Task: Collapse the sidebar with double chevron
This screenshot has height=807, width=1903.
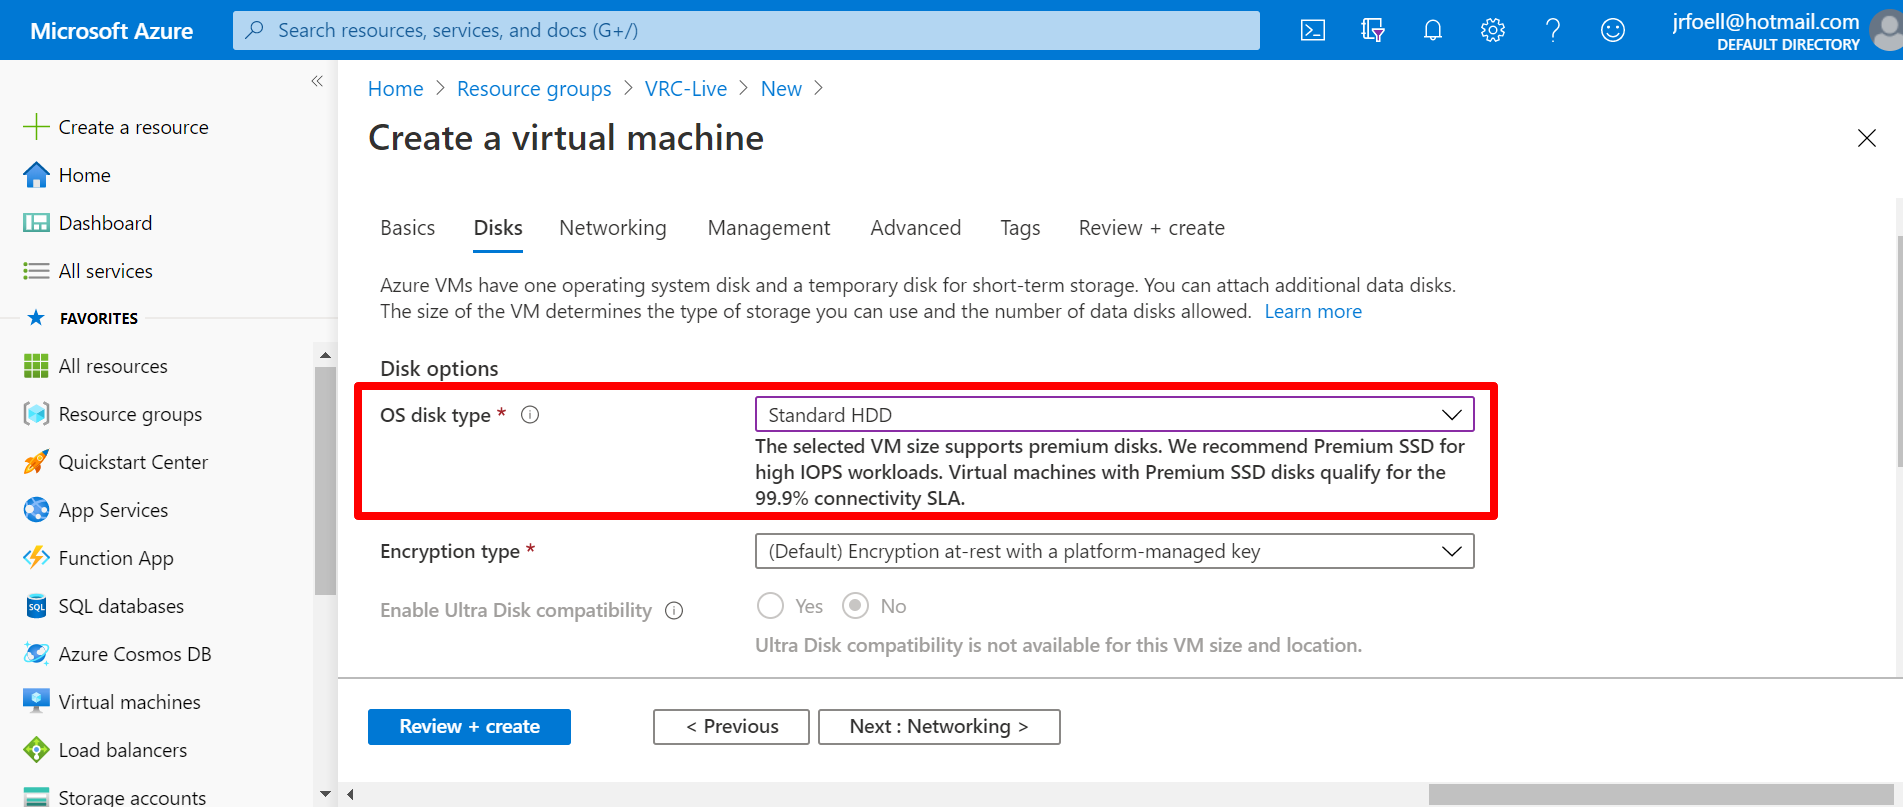Action: [317, 81]
